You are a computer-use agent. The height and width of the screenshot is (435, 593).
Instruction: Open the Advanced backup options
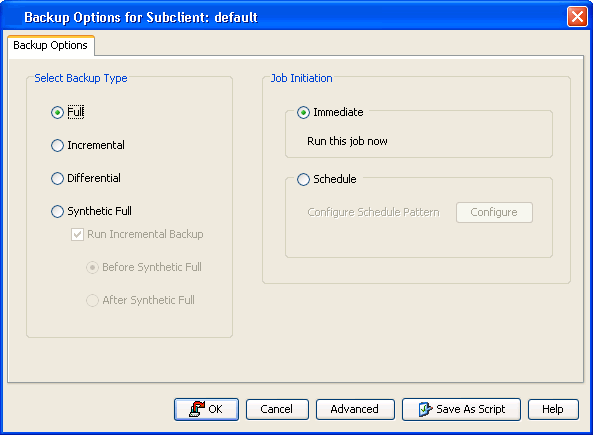click(x=355, y=409)
